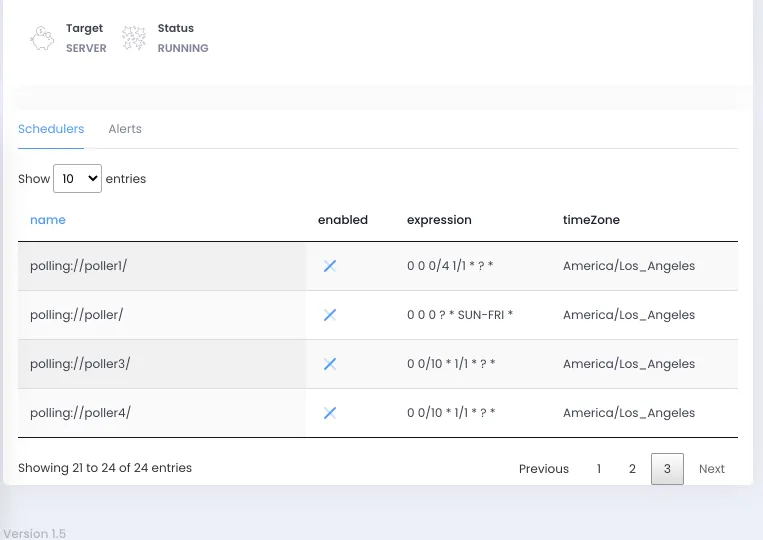Click the Showing 21 to 24 entries text
This screenshot has width=763, height=540.
point(105,468)
